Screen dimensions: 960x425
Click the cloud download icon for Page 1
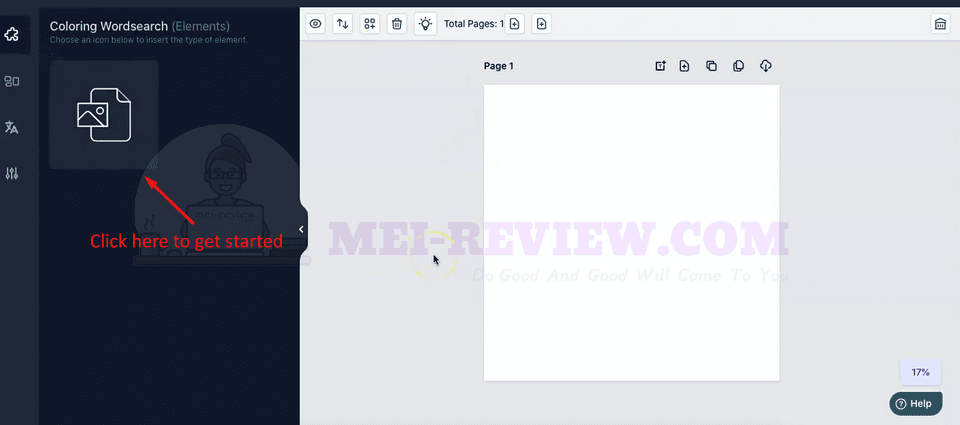point(765,66)
